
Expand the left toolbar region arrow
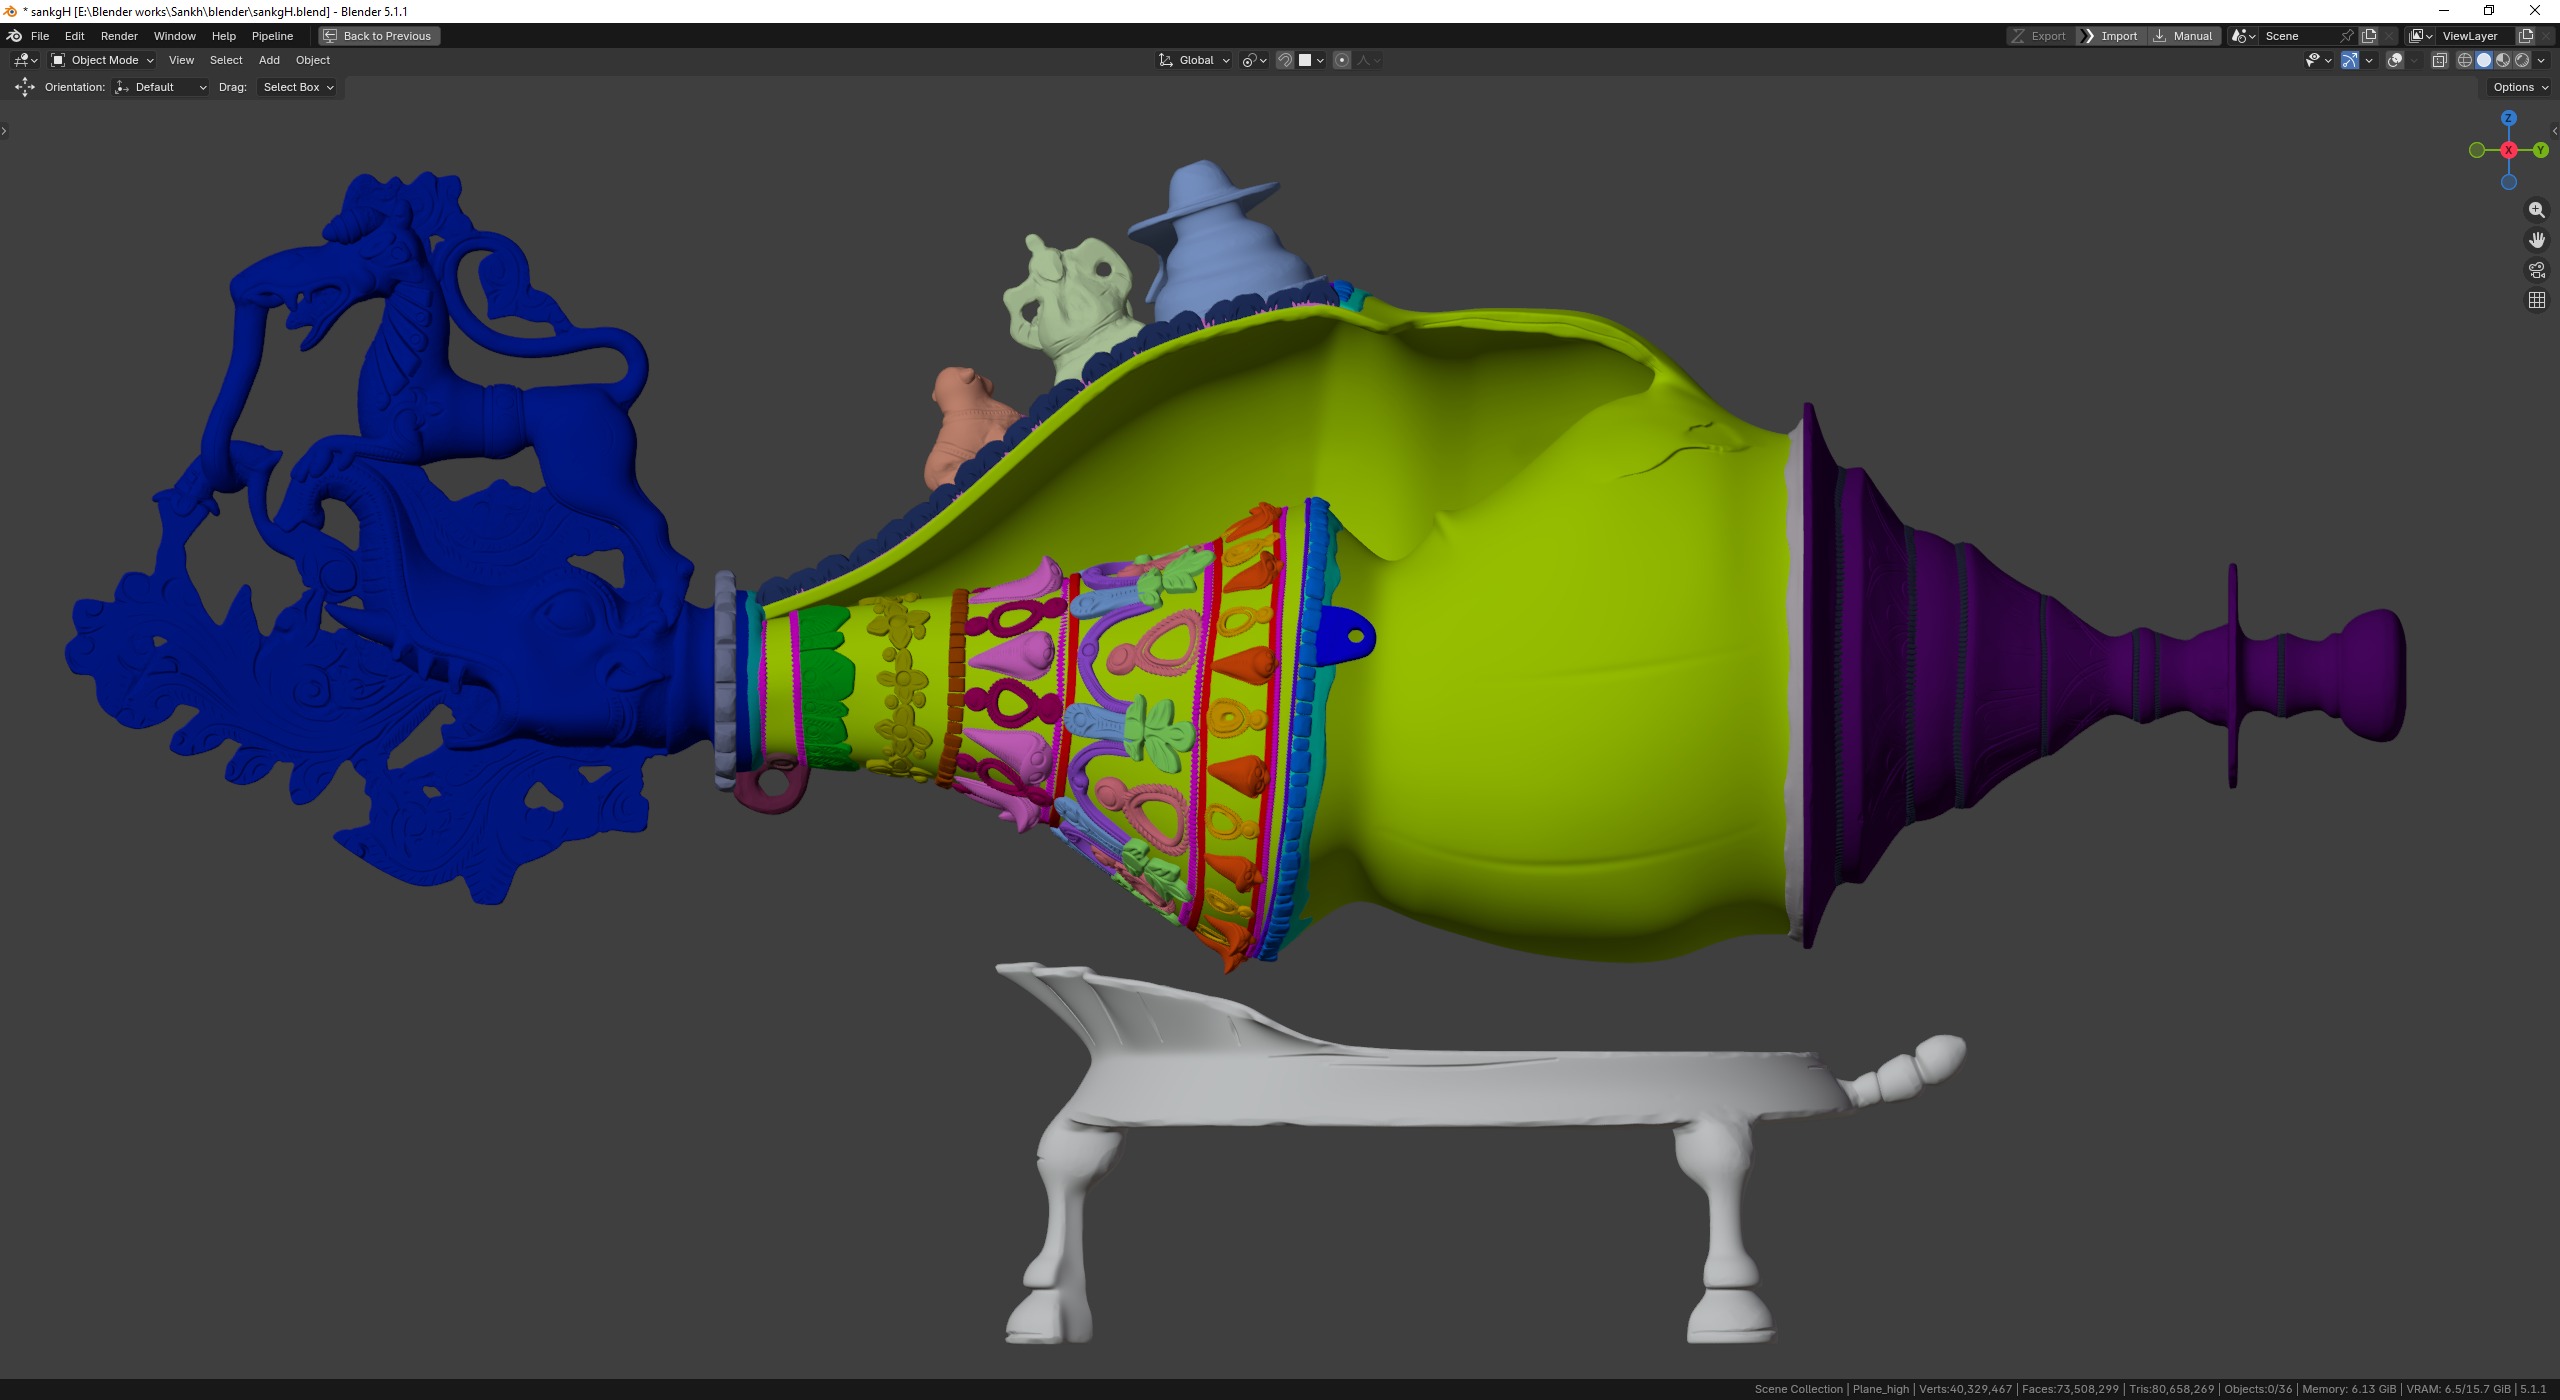pos(4,131)
